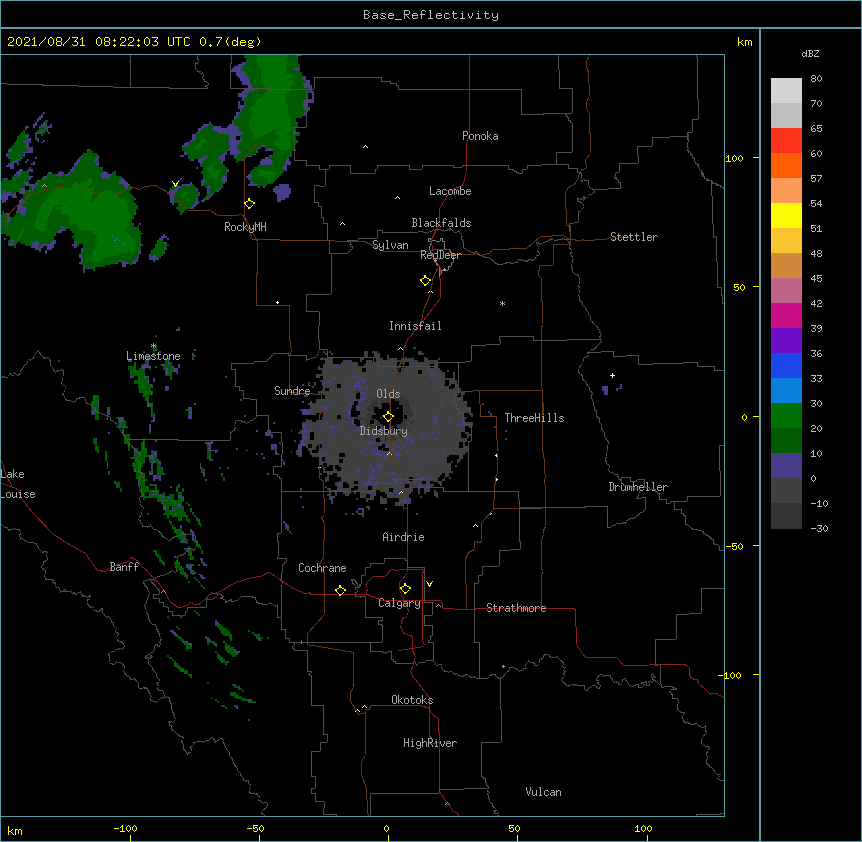
Task: Click the timestamp 2021/08/31 08:22:03 UTC
Action: [x=99, y=42]
